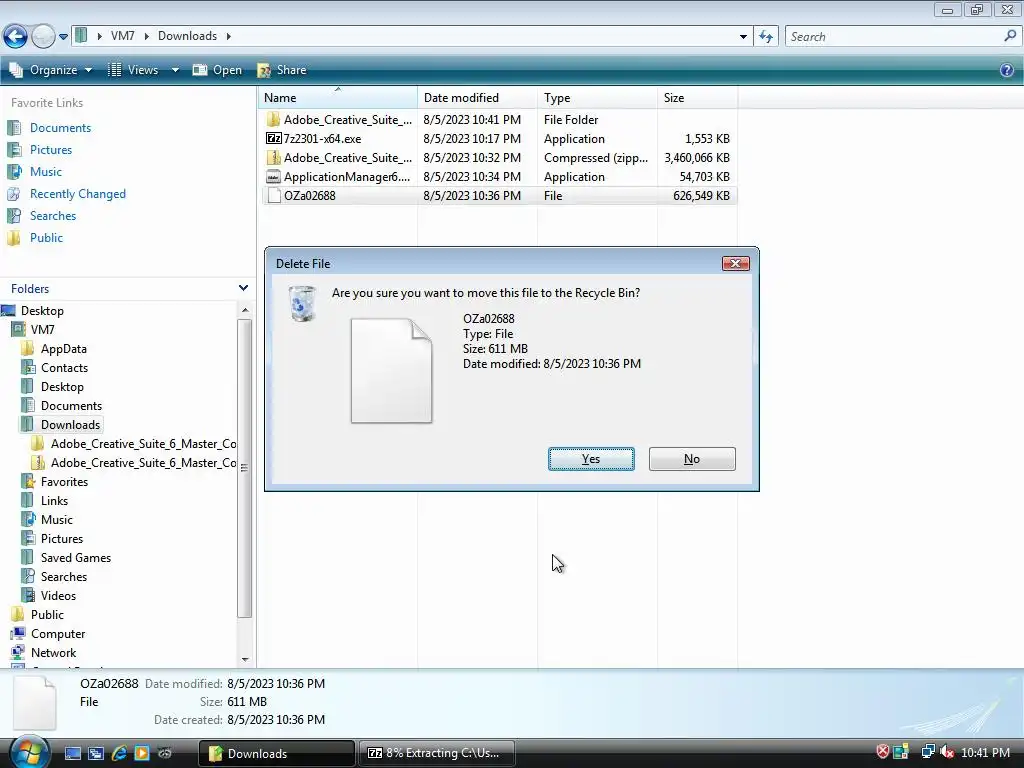Open Explorer help question mark icon

[x=1007, y=70]
